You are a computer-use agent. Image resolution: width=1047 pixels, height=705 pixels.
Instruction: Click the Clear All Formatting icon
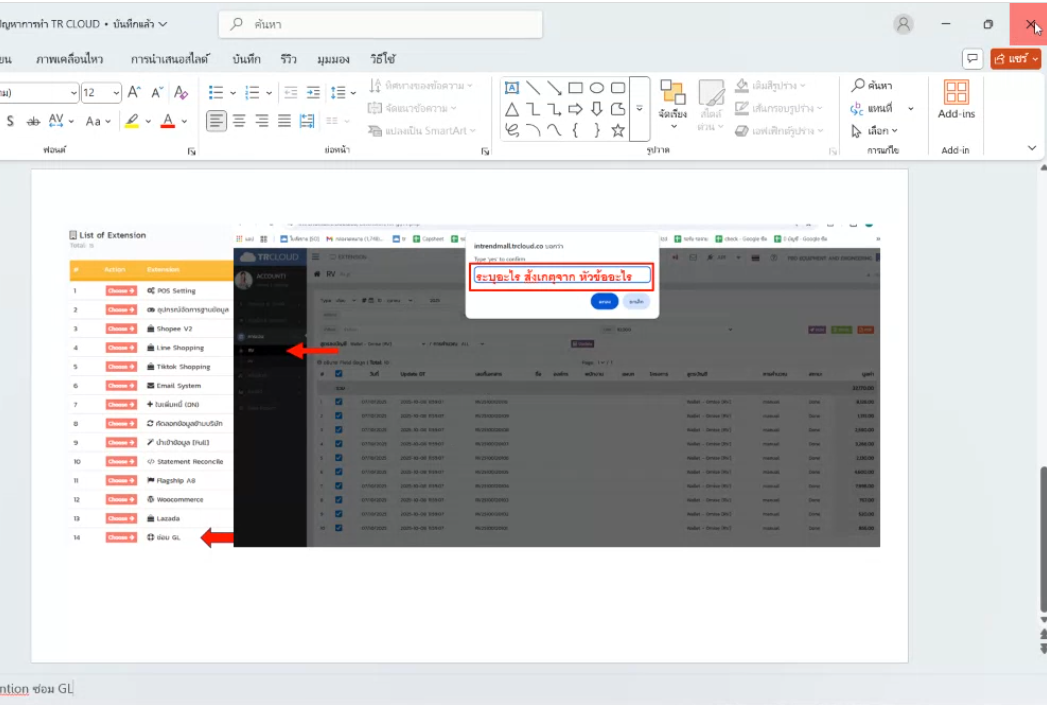(x=181, y=92)
